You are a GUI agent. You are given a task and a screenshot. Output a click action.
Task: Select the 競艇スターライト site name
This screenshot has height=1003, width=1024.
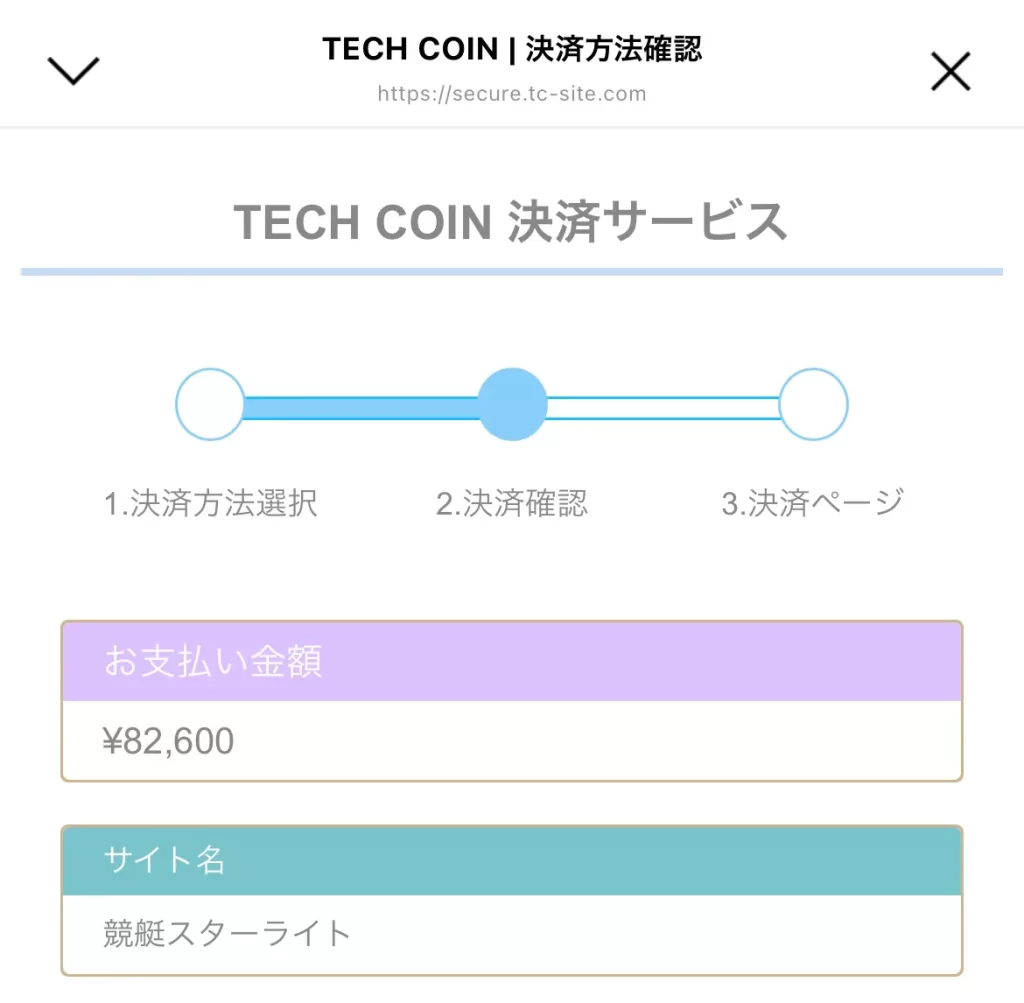tap(226, 933)
